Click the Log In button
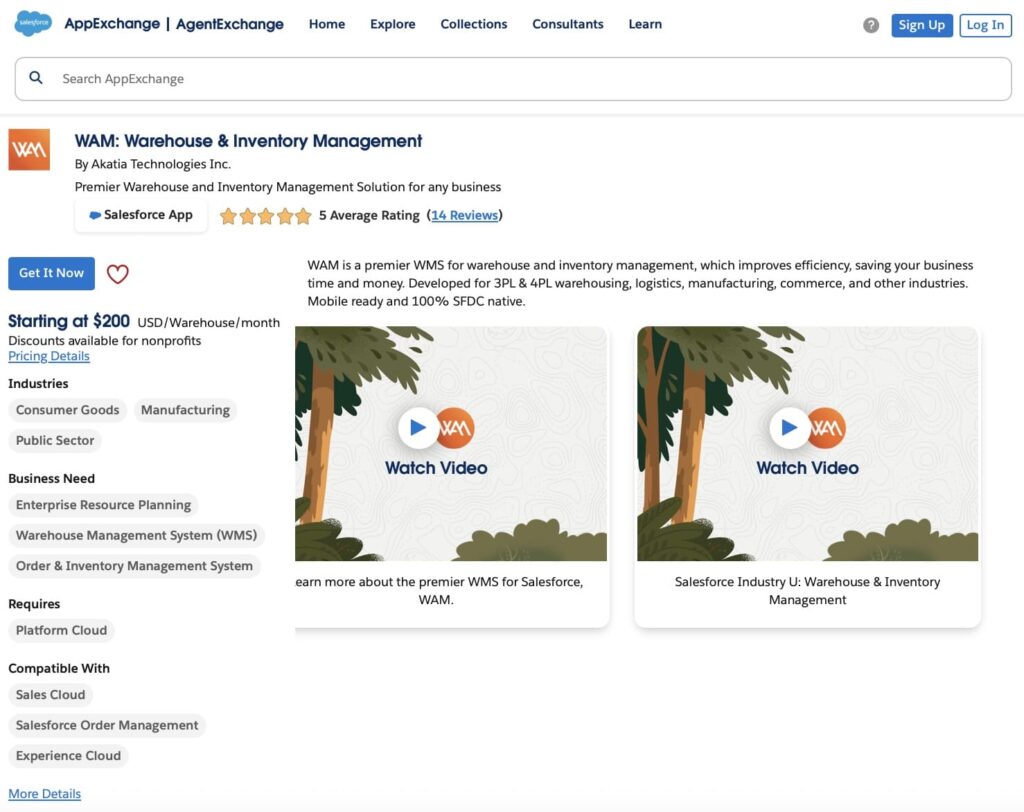This screenshot has height=812, width=1024. click(985, 25)
